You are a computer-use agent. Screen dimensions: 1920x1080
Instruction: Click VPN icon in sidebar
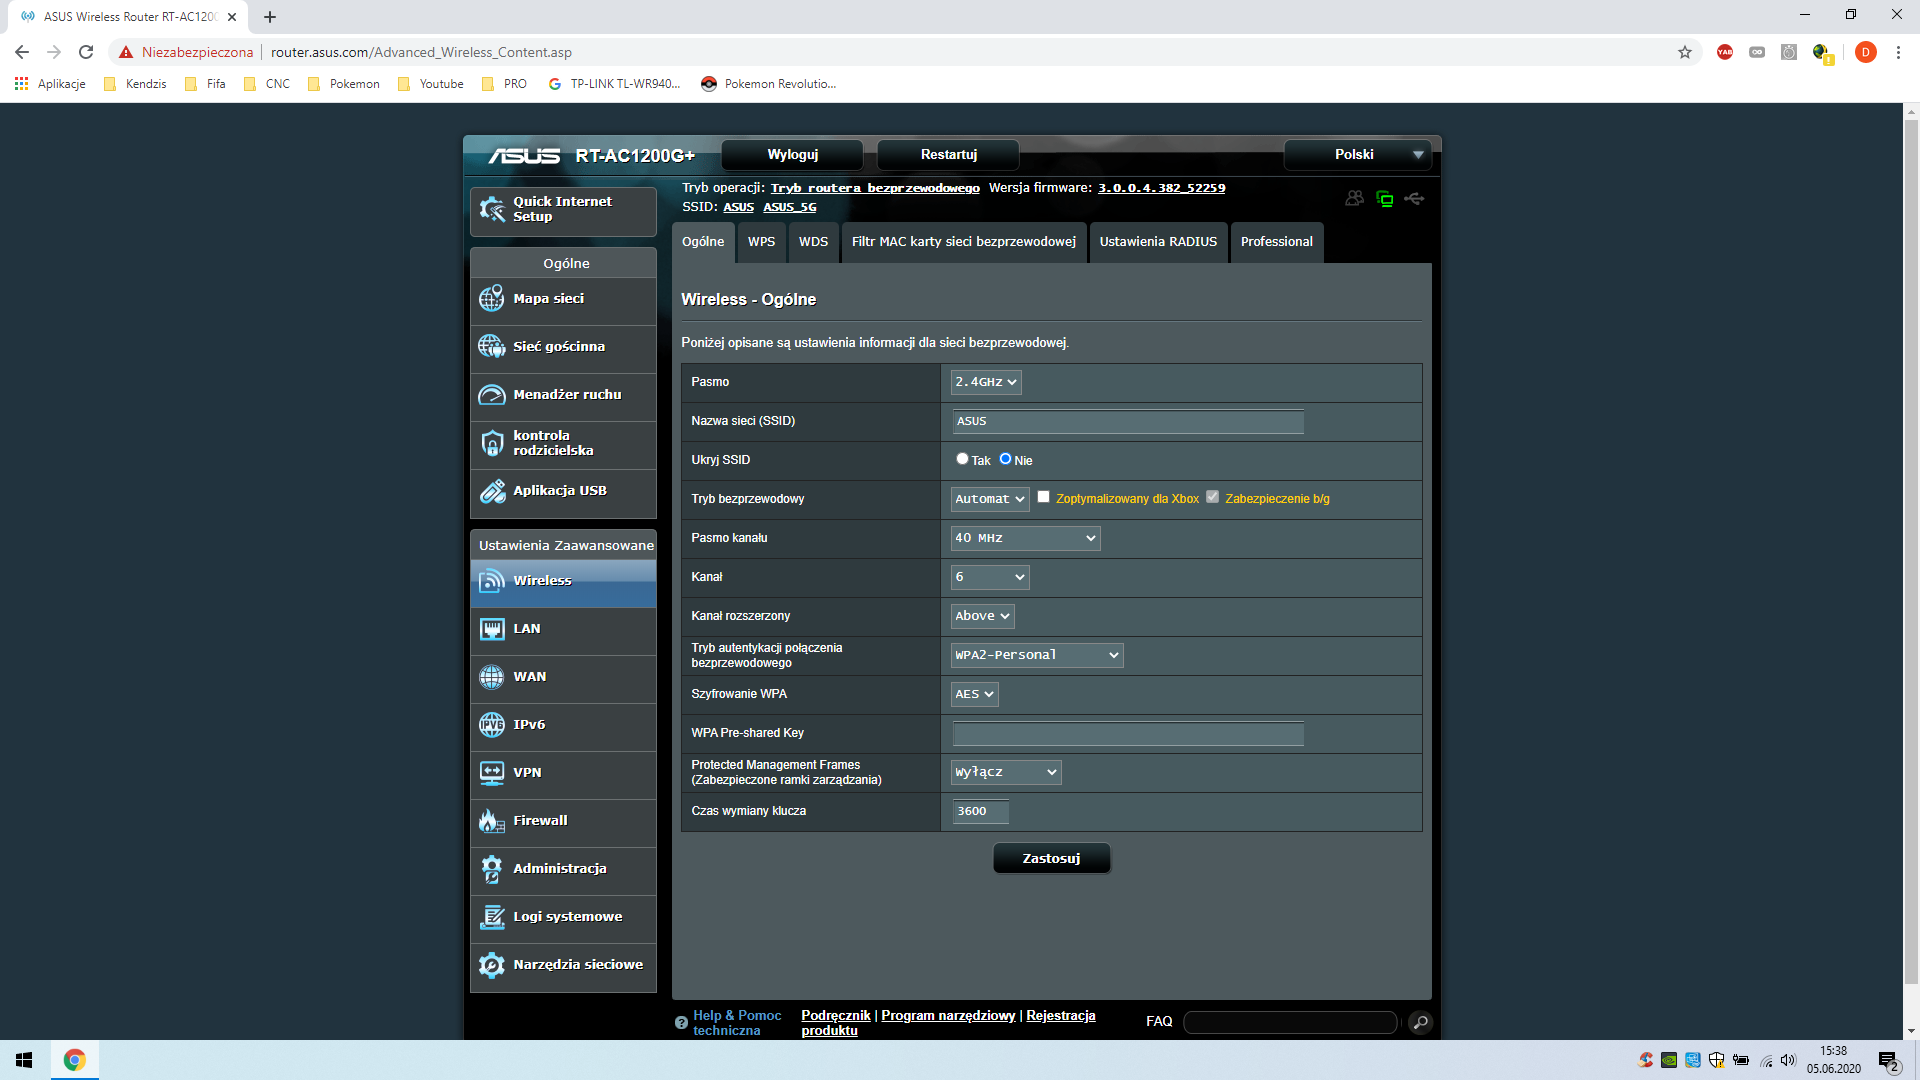492,773
